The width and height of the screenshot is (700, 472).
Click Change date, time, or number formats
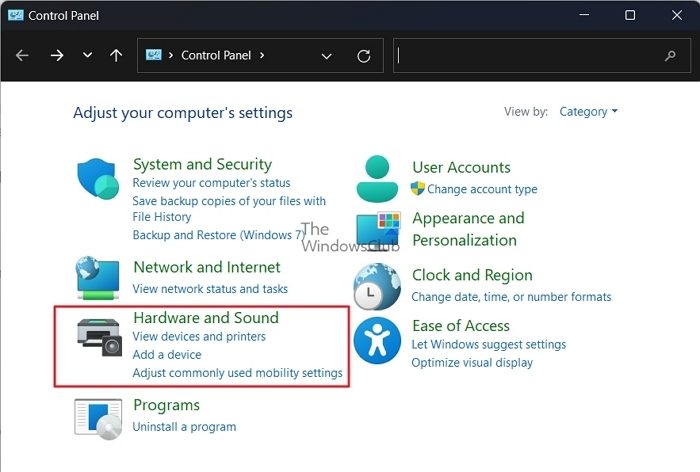511,297
